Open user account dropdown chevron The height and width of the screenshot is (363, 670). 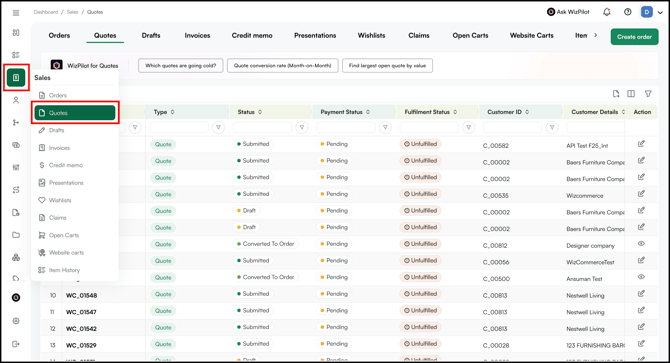pyautogui.click(x=660, y=12)
